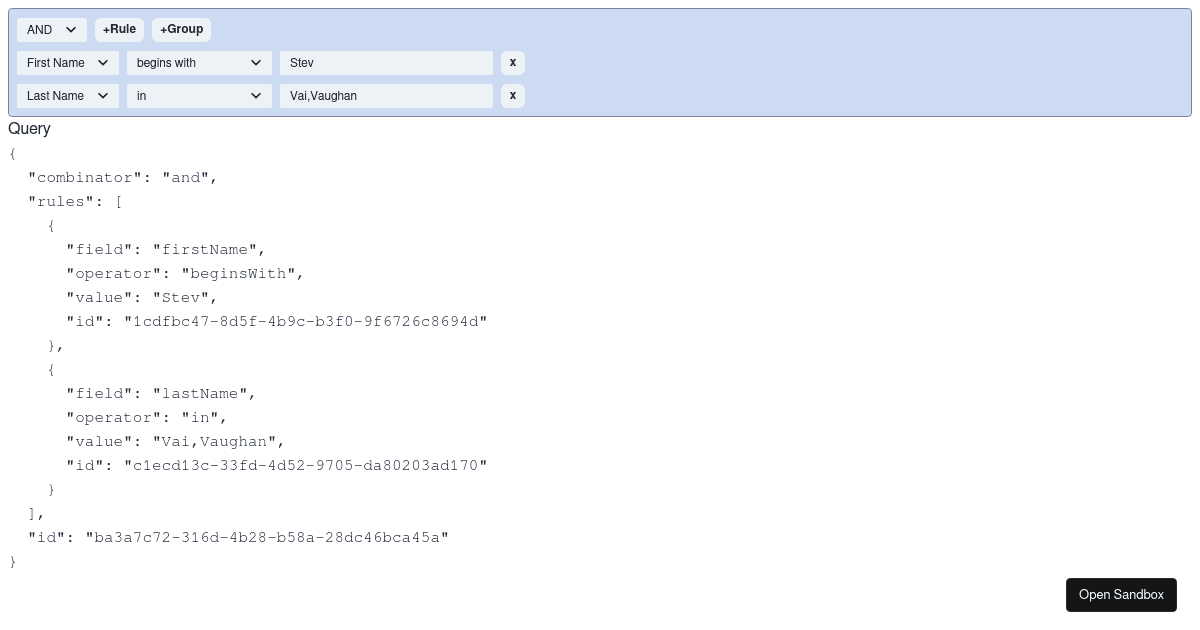Select the value input containing Vai,Vaughan
This screenshot has width=1200, height=630.
(x=386, y=95)
